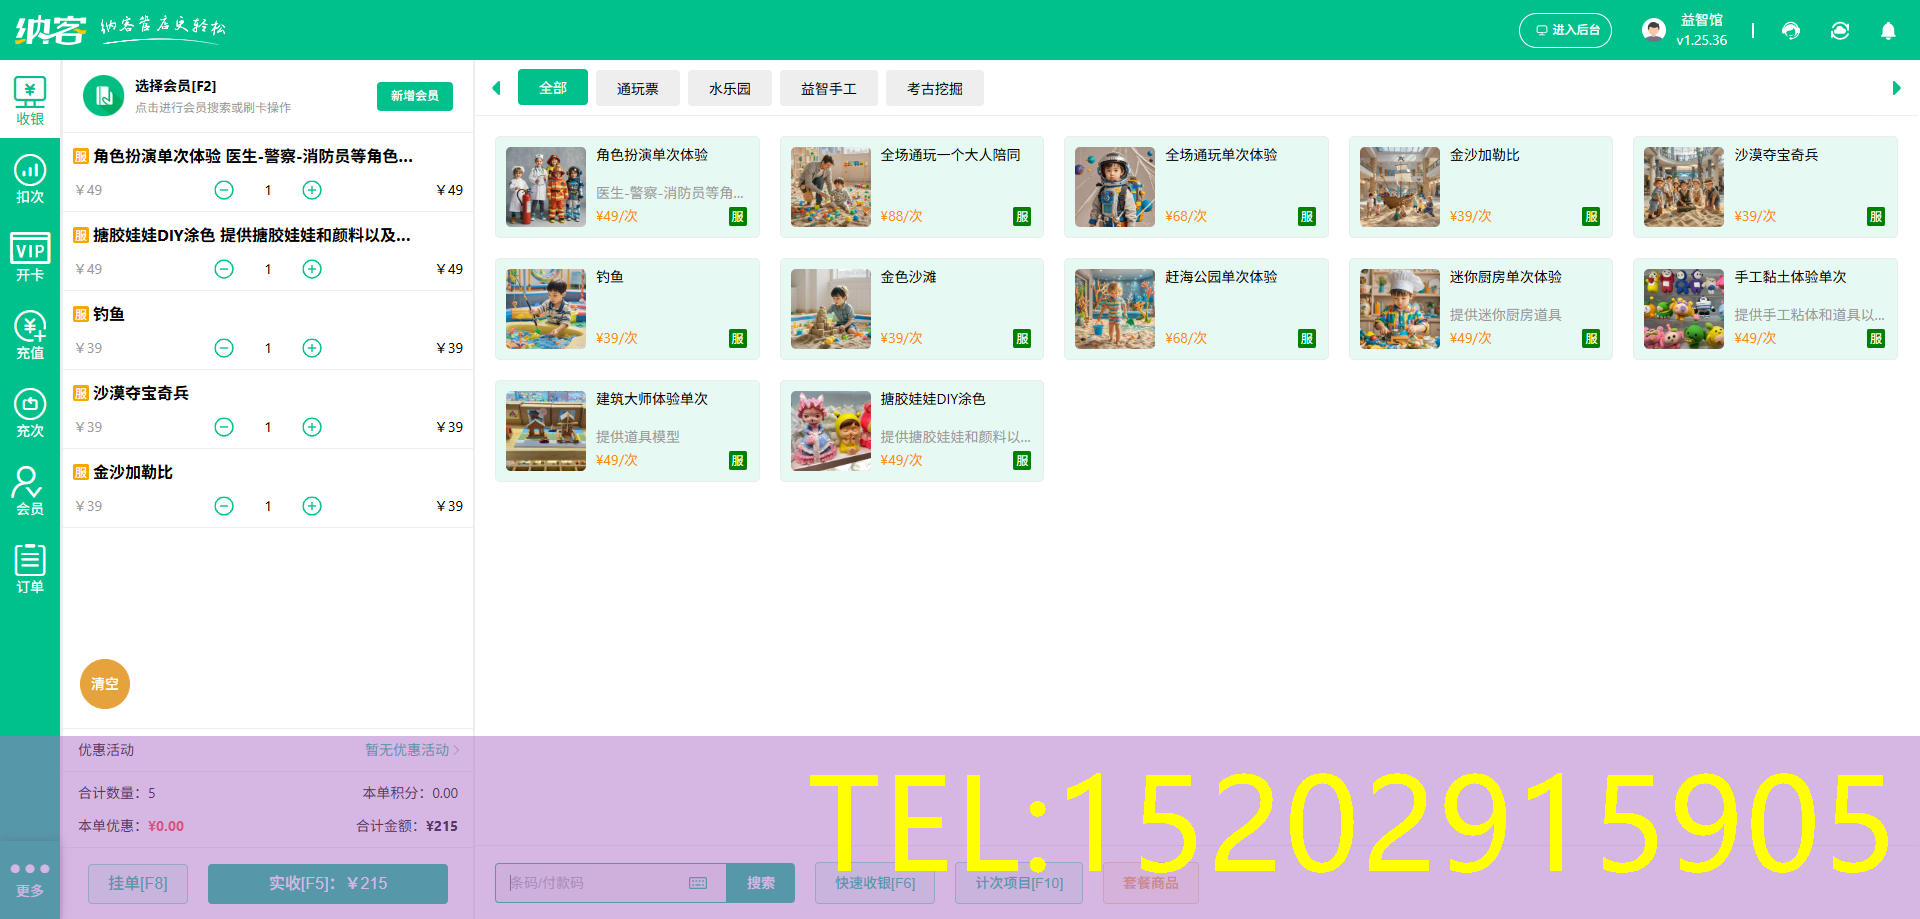
Task: Select the 充次 sessions recharge icon
Action: [x=30, y=411]
